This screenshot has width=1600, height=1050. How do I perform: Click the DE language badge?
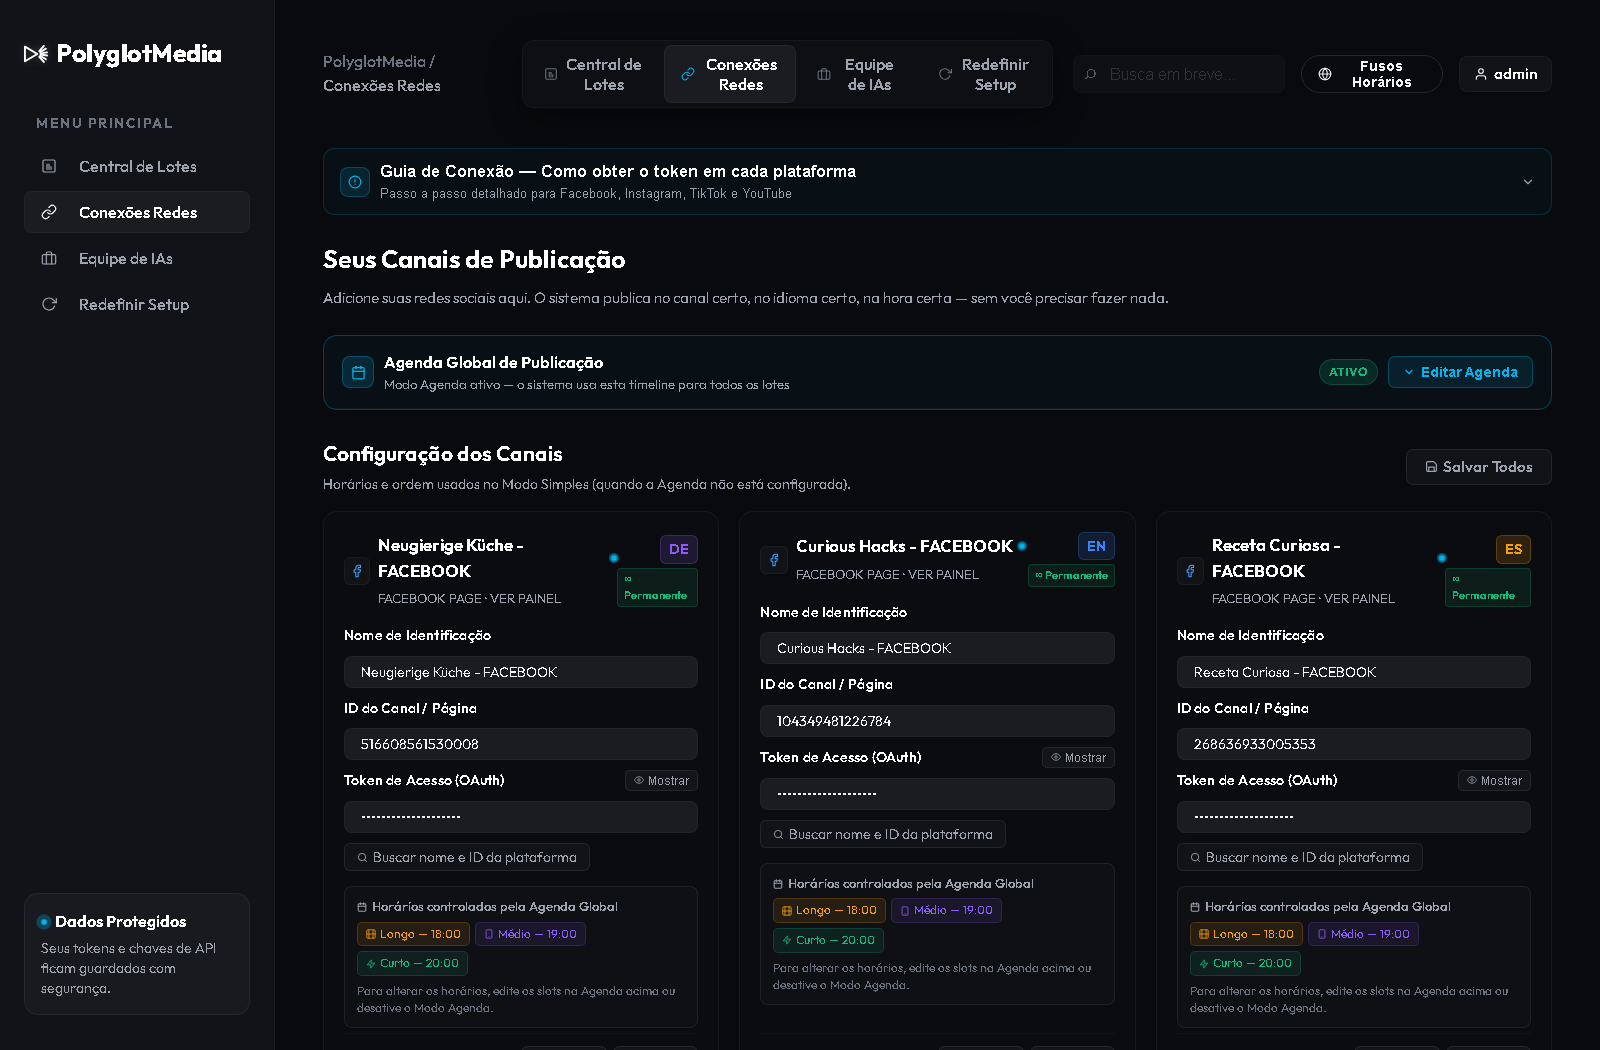coord(679,549)
